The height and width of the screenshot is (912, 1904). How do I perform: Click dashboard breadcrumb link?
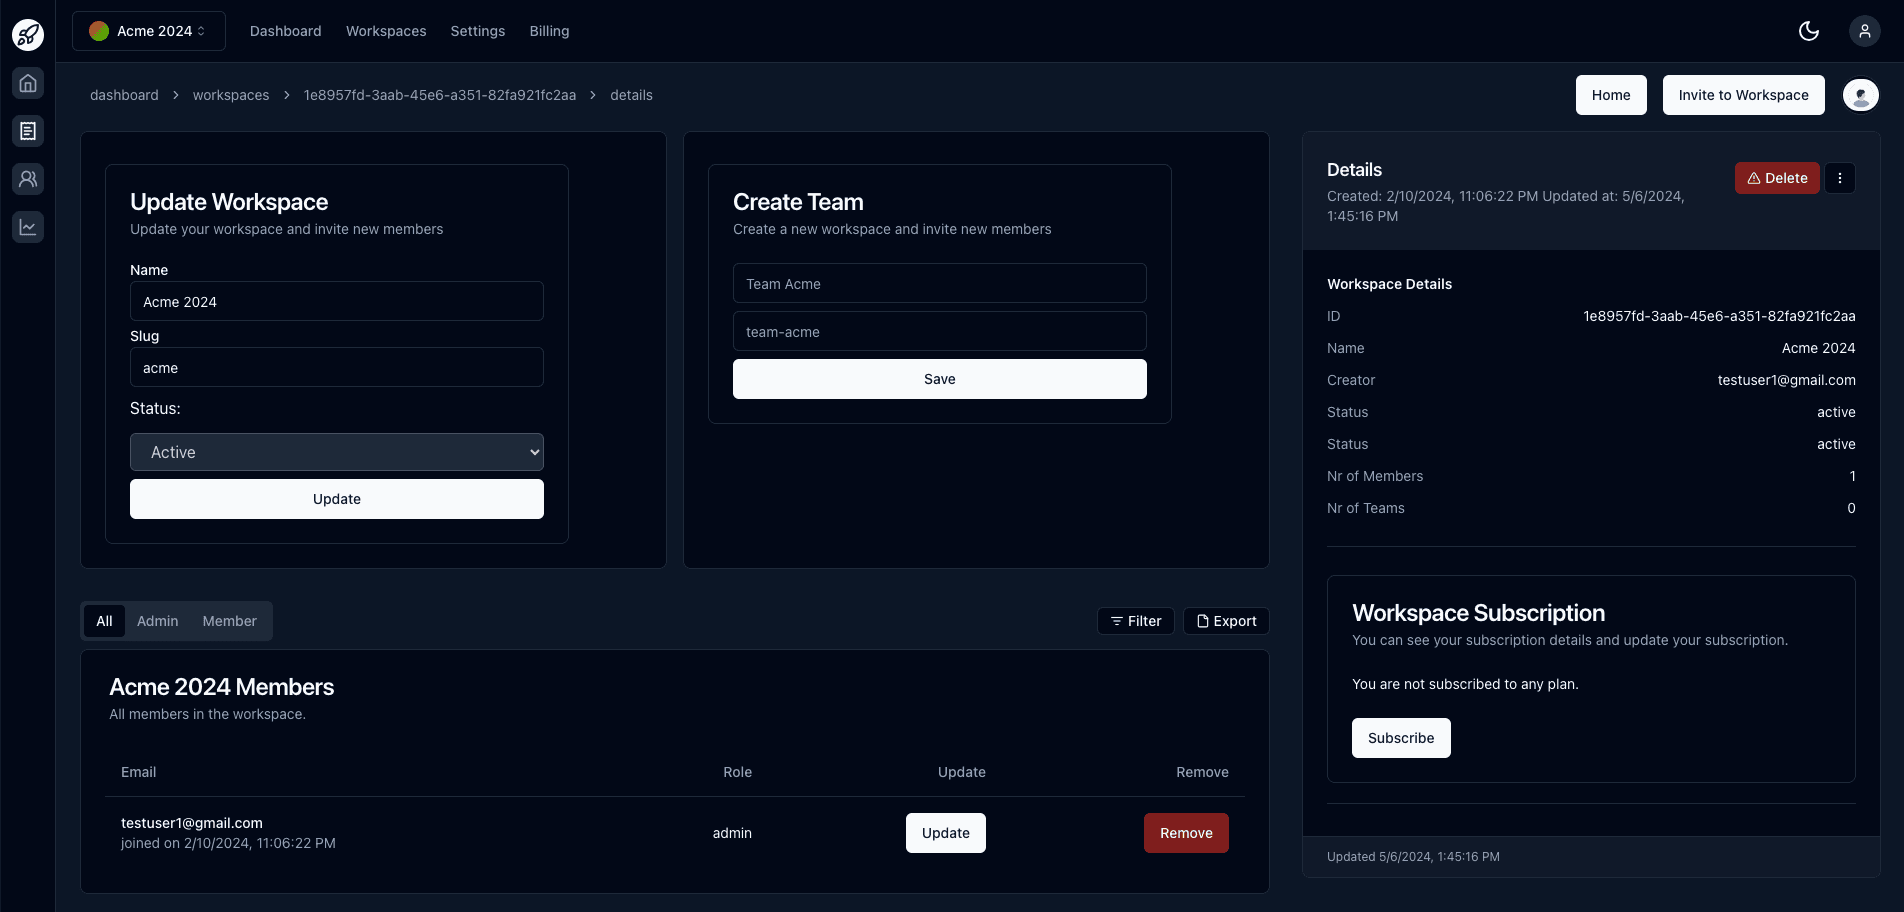pos(124,95)
